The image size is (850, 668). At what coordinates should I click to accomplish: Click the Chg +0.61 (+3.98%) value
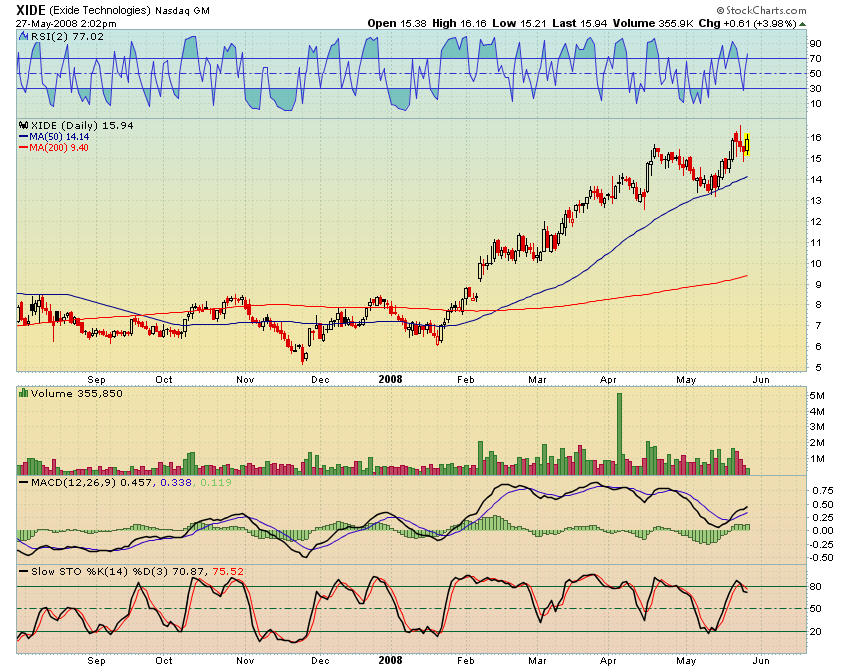click(748, 23)
